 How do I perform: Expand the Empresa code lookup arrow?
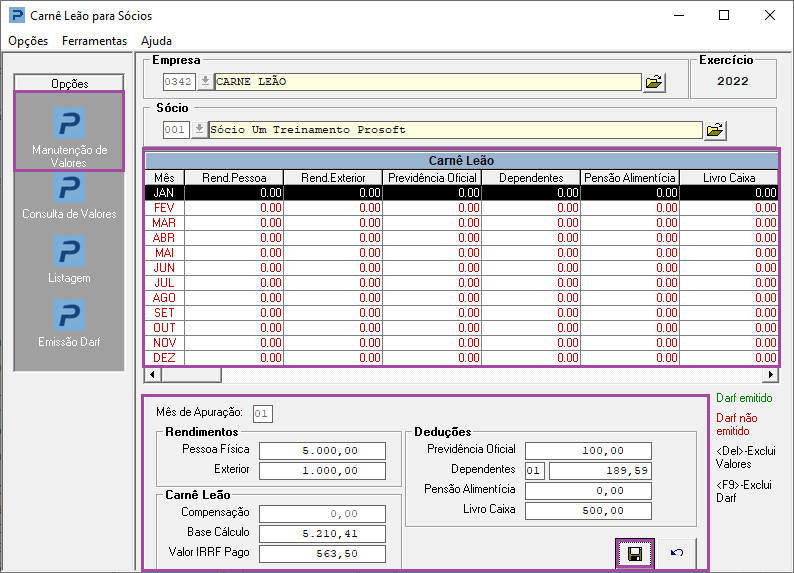(x=205, y=81)
